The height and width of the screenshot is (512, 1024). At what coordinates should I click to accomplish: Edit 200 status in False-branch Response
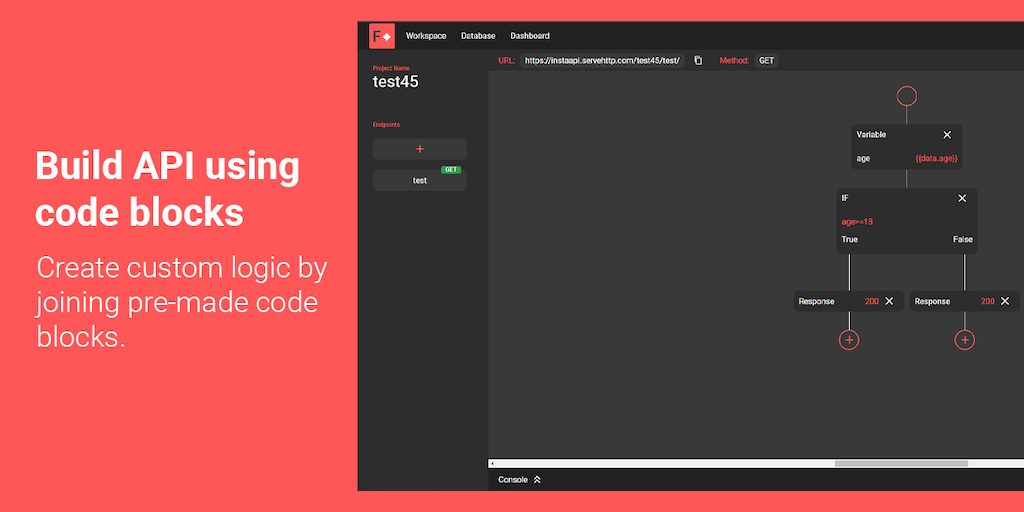coord(987,301)
